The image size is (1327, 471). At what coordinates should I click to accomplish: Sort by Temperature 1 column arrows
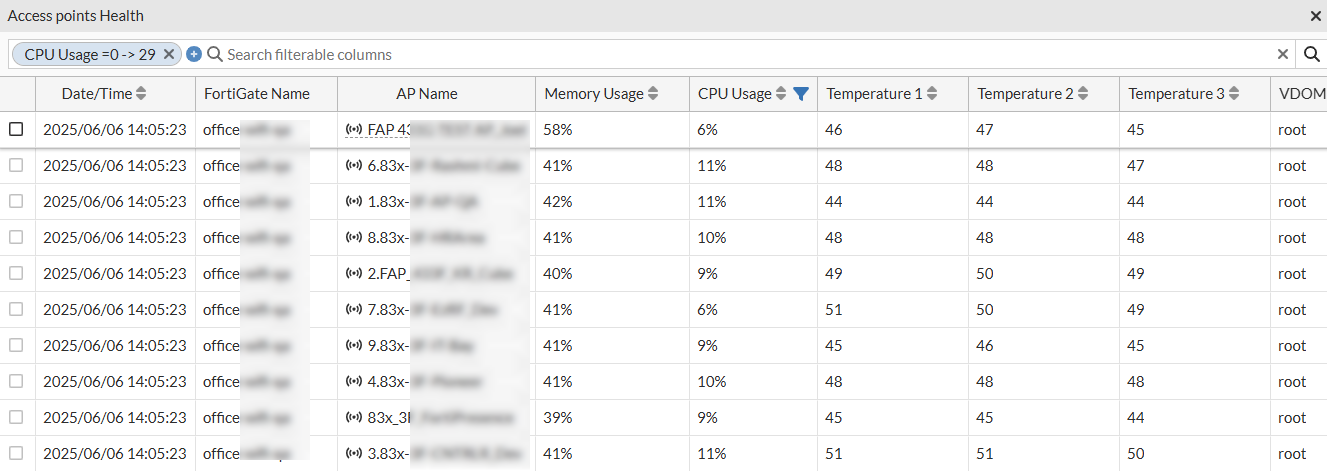(932, 94)
